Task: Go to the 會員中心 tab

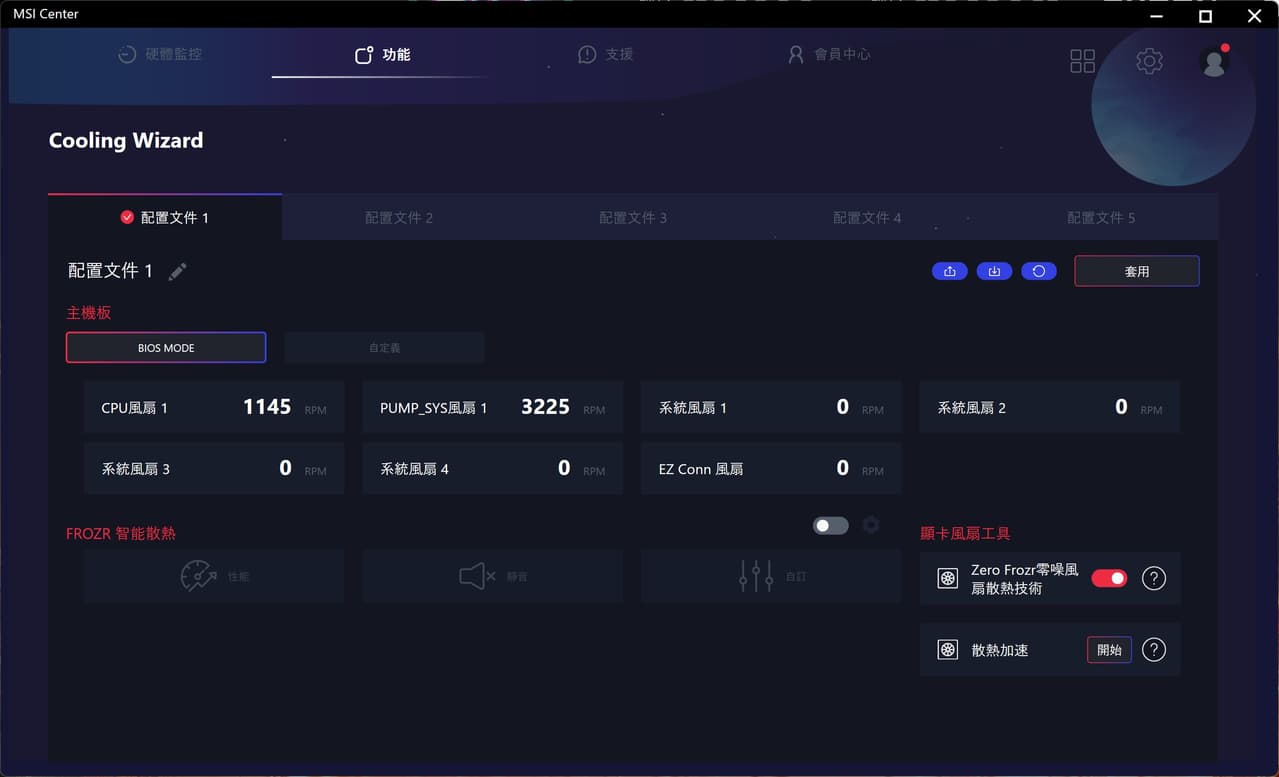Action: [x=829, y=54]
